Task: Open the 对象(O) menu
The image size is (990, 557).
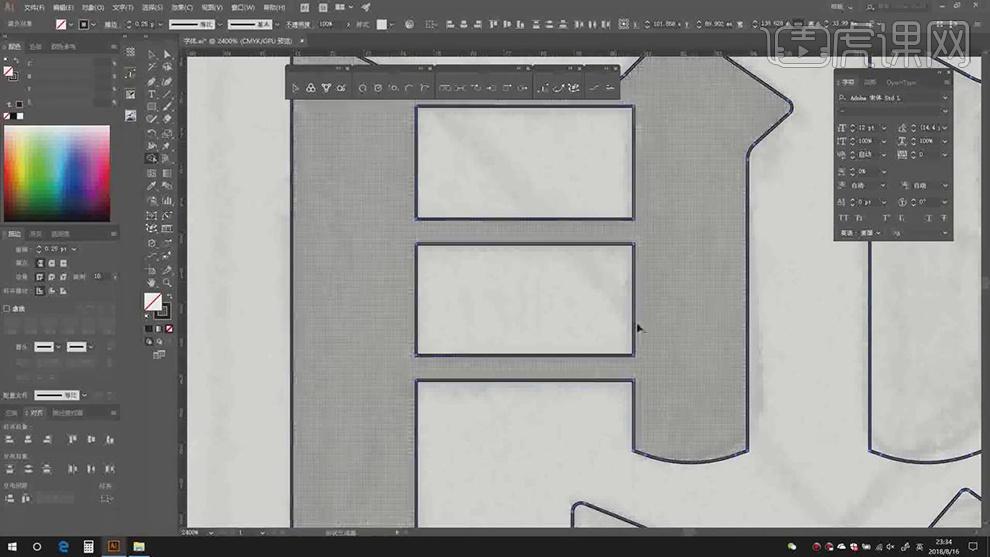Action: (x=93, y=8)
